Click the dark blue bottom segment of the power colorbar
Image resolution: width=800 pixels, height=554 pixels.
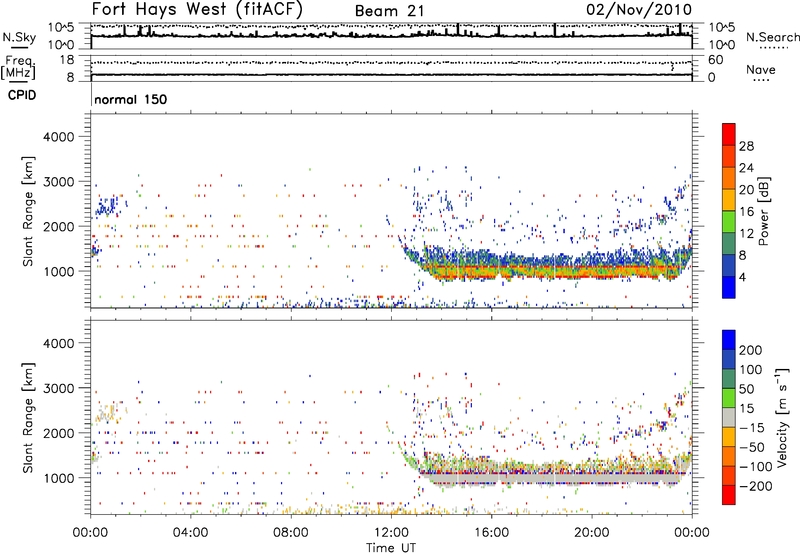(x=729, y=287)
